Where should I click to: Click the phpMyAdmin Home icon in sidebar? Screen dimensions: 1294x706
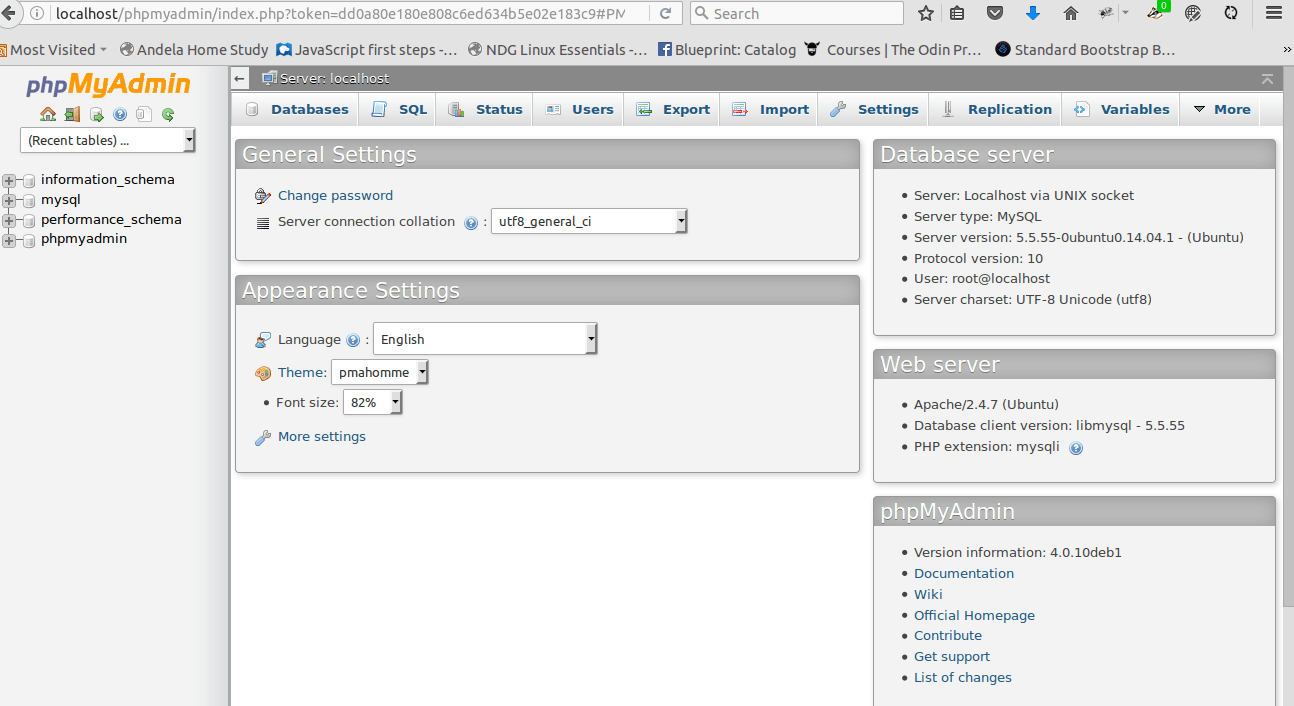[x=48, y=114]
